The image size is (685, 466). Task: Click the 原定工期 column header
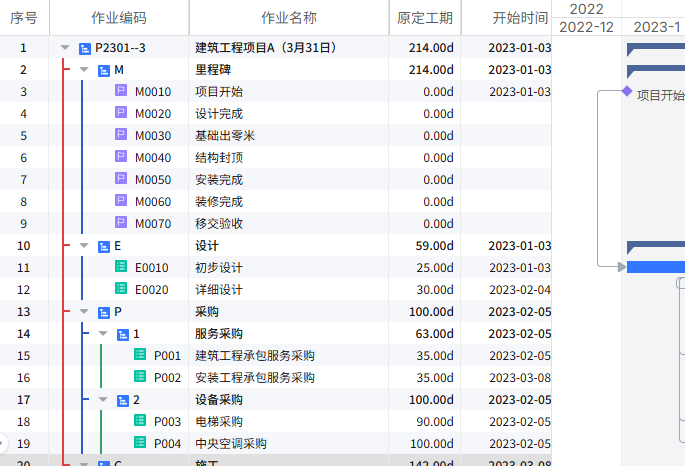[x=424, y=18]
